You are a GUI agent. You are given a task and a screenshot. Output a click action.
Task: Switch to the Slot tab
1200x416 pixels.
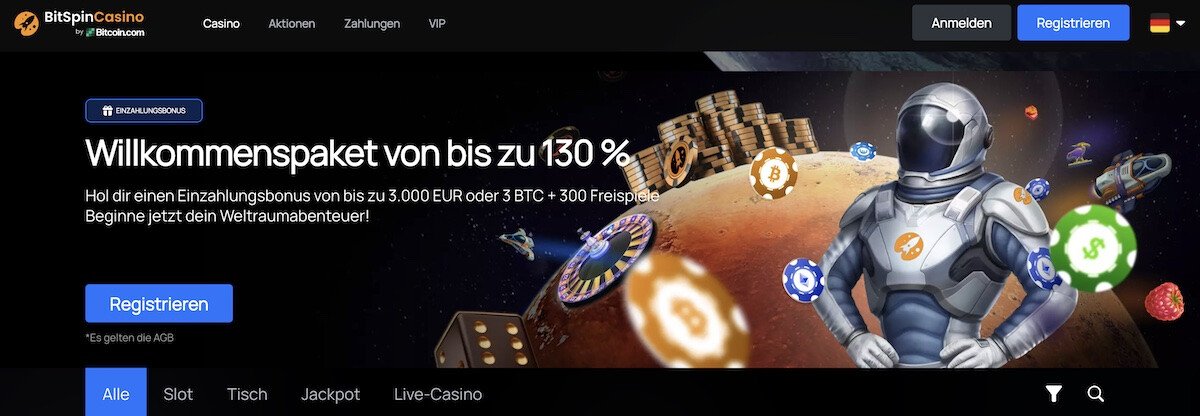pyautogui.click(x=178, y=394)
